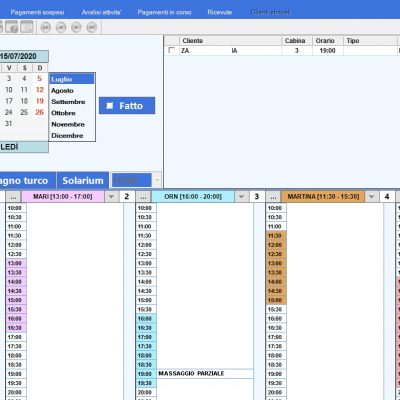Open Analisi attivita' menu
This screenshot has width=400, height=400.
pyautogui.click(x=101, y=12)
